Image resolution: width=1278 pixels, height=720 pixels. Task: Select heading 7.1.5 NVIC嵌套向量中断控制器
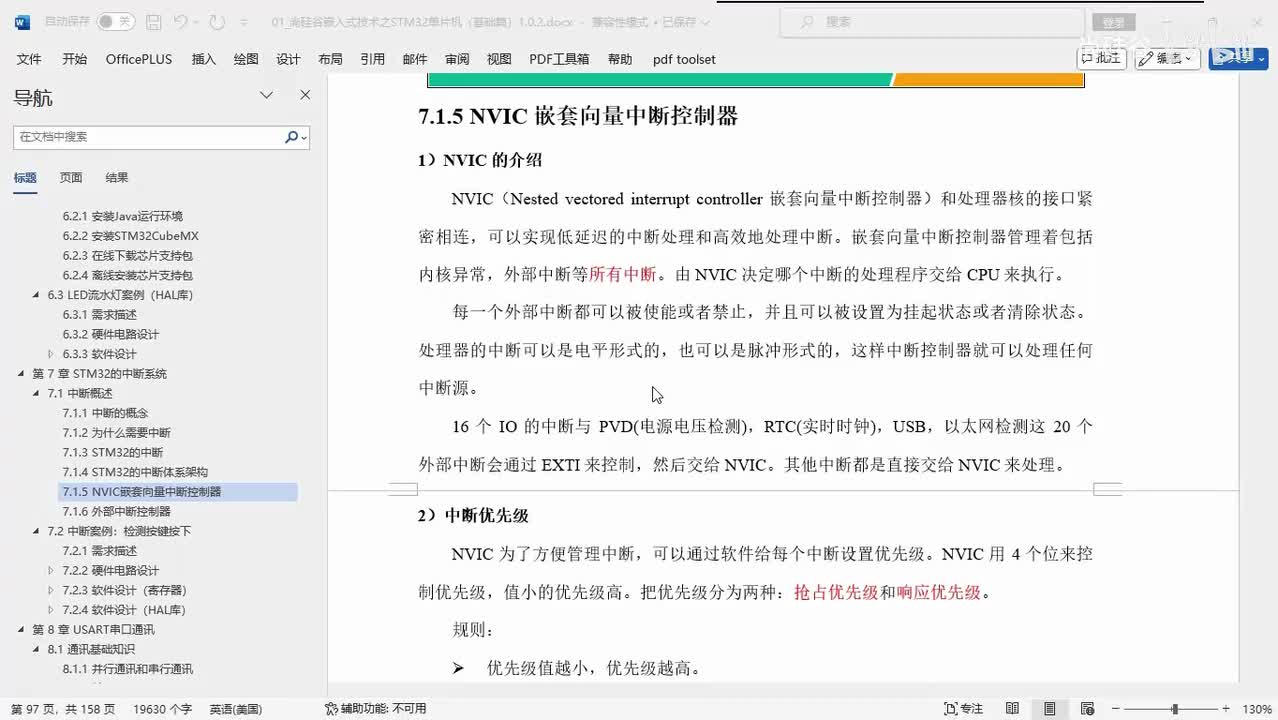[142, 492]
